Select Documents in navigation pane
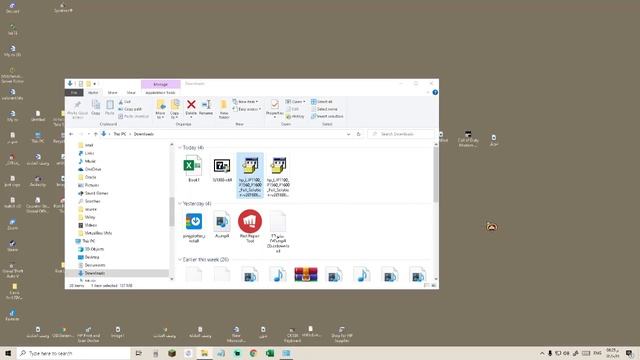Screen dimensions: 640x360 [92, 265]
